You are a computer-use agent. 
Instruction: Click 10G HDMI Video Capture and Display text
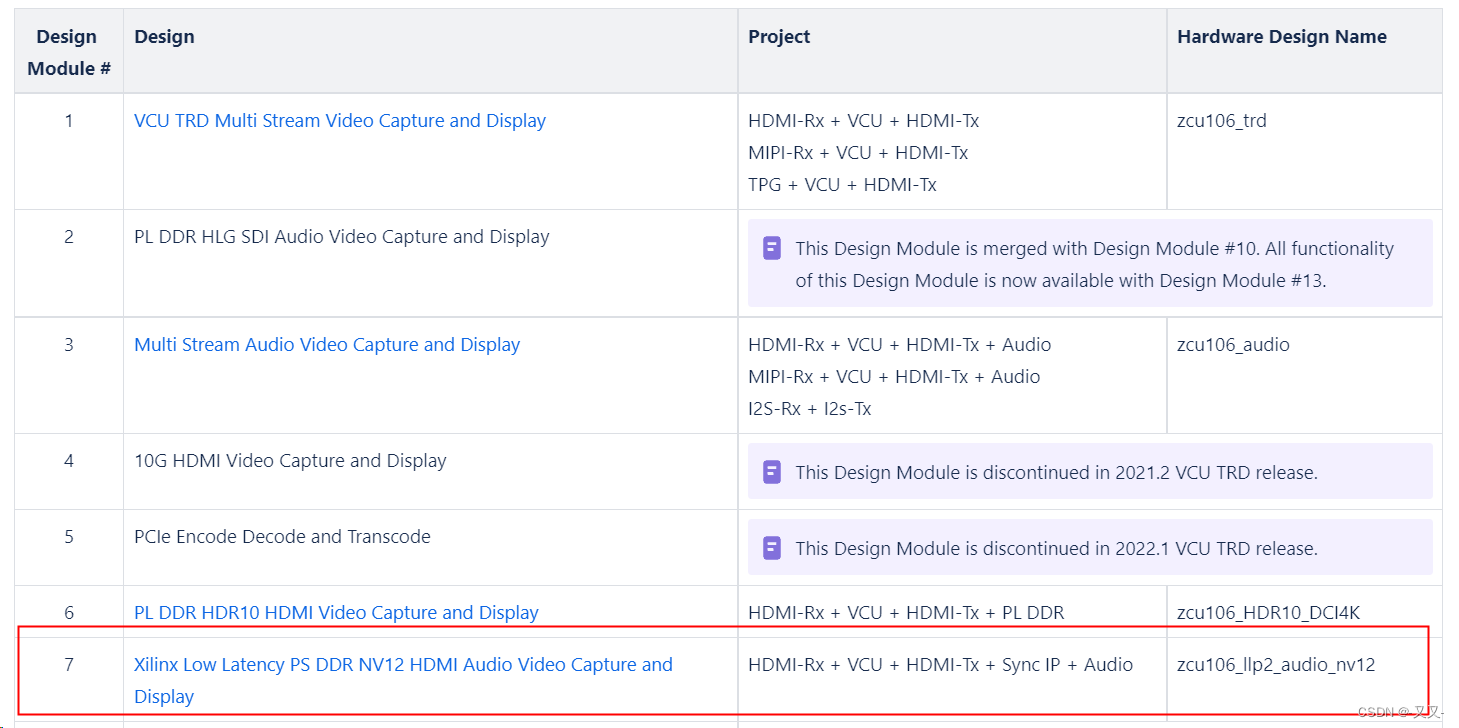pyautogui.click(x=290, y=461)
